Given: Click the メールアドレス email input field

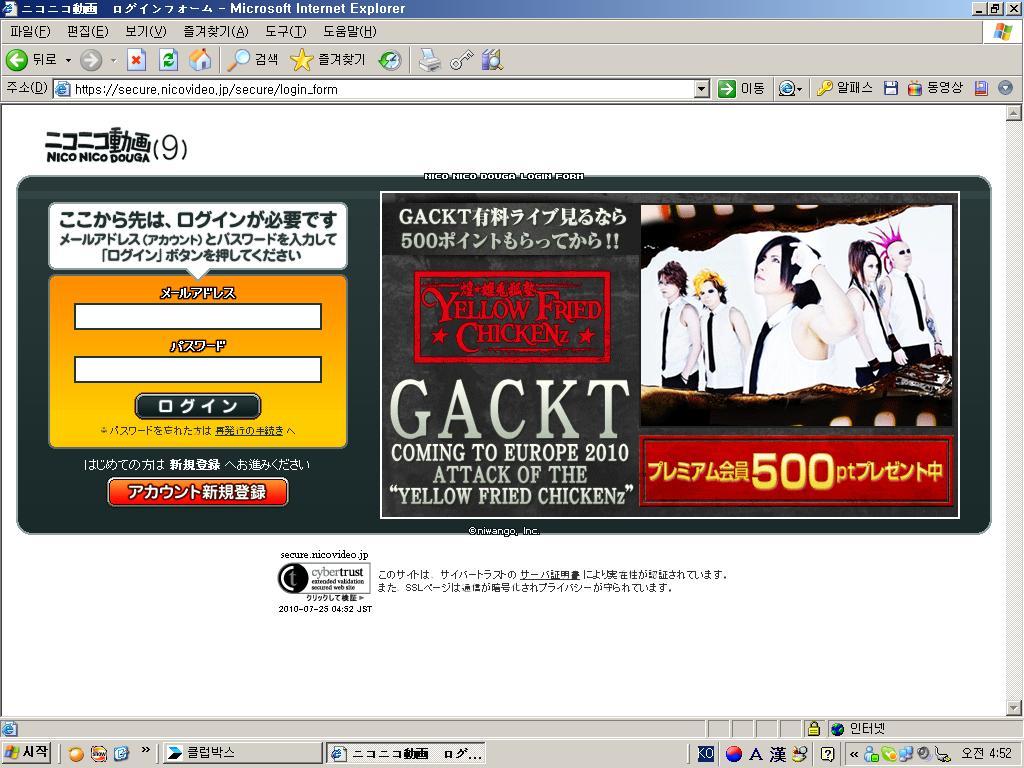Looking at the screenshot, I should tap(198, 317).
